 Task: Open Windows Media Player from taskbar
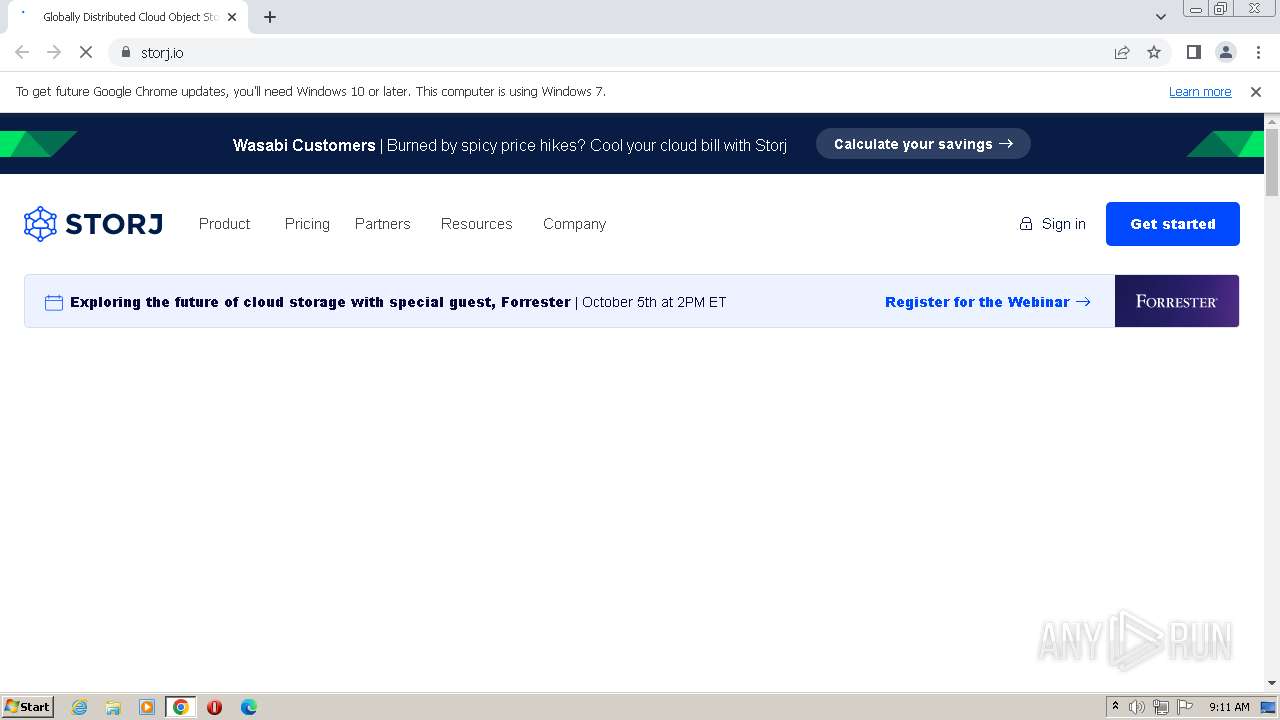click(x=147, y=707)
